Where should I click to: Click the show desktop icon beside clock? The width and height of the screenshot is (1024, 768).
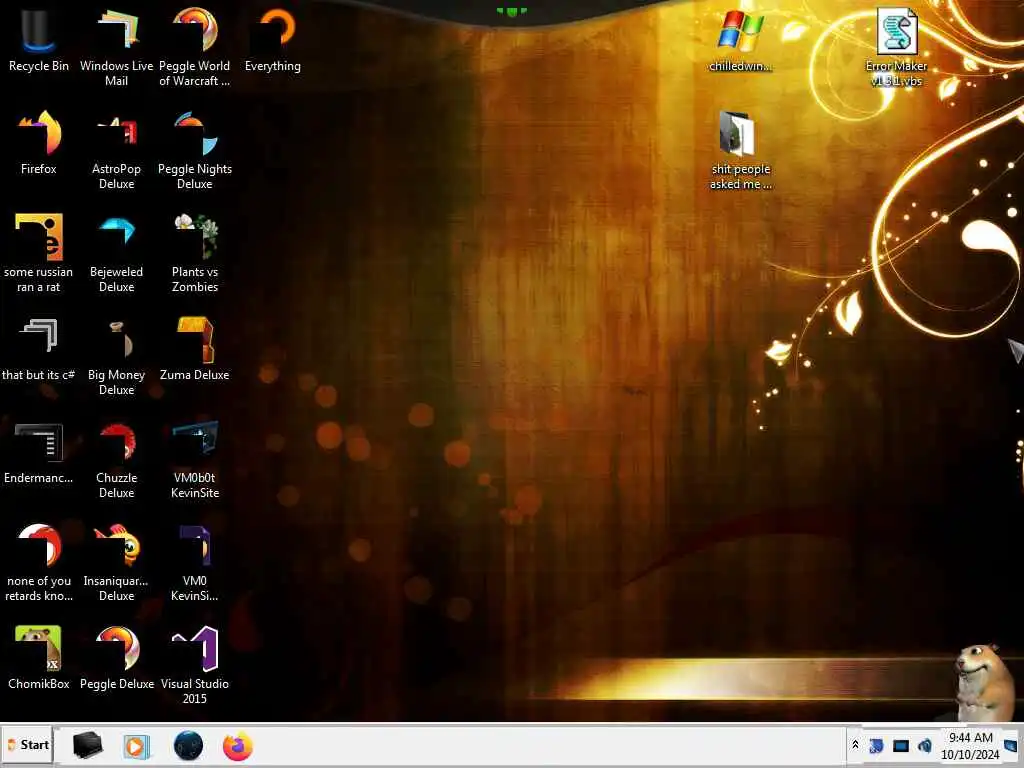point(1011,745)
